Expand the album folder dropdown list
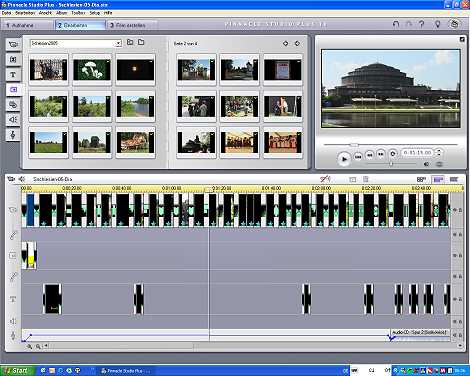Viewport: 470px width, 376px height. pos(118,43)
